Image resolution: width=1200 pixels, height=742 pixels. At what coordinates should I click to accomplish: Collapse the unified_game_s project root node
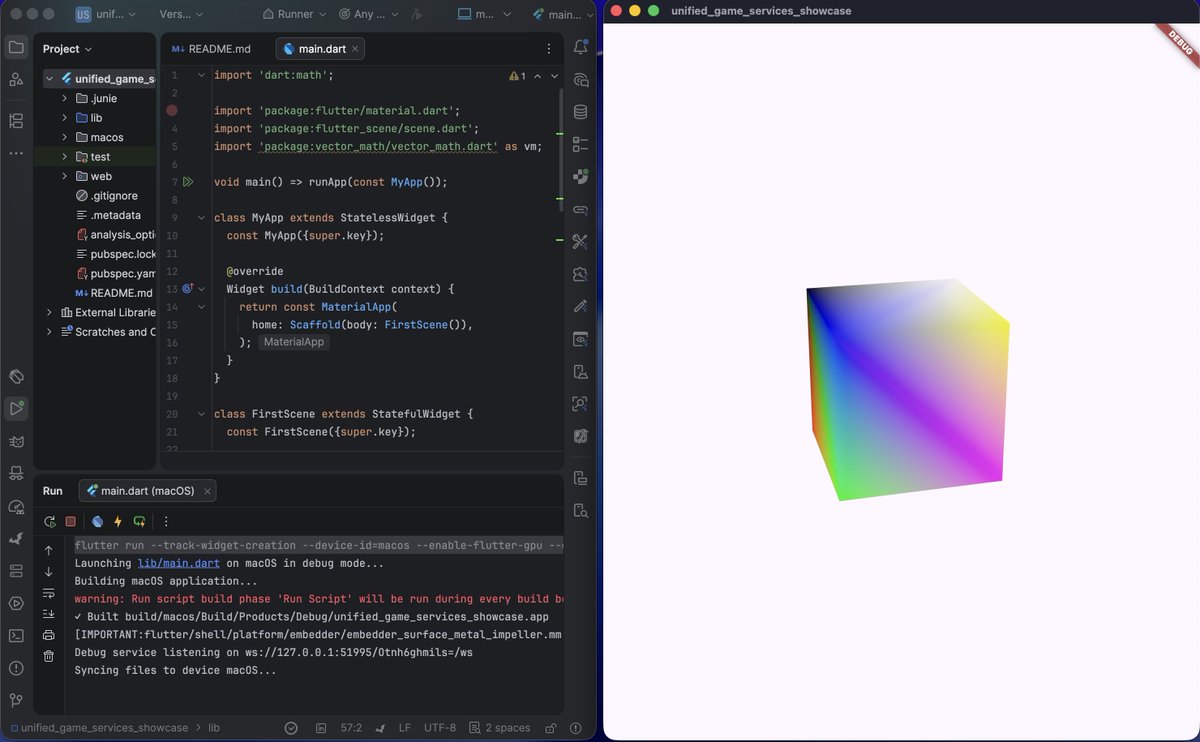(x=49, y=78)
